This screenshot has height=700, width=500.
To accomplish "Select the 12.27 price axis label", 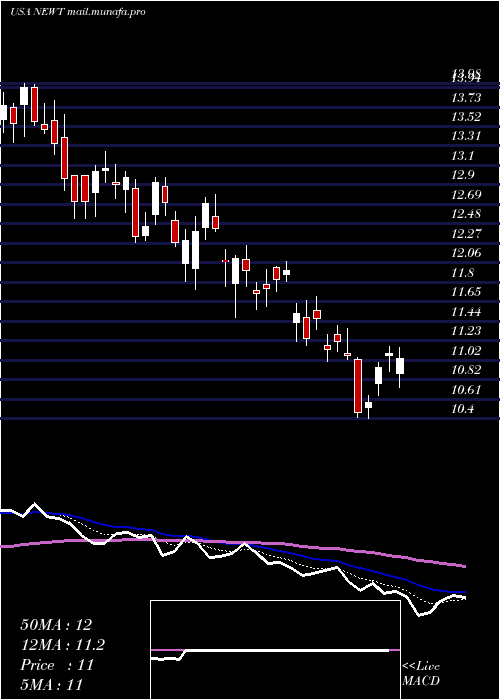I will pyautogui.click(x=467, y=233).
